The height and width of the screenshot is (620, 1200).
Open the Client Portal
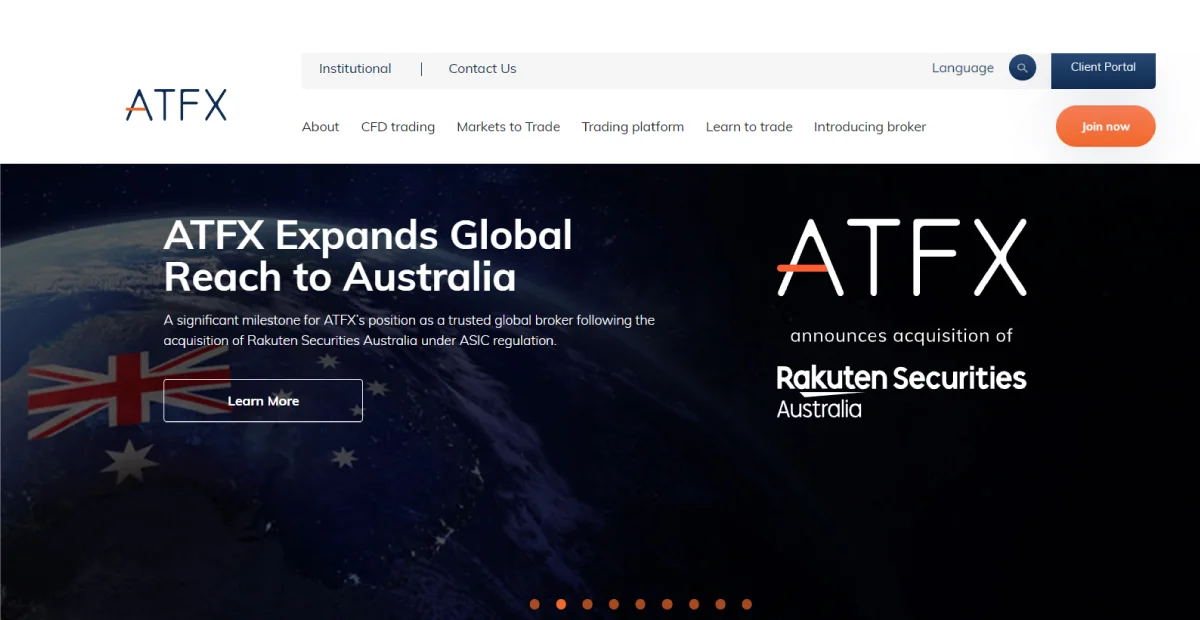point(1103,68)
